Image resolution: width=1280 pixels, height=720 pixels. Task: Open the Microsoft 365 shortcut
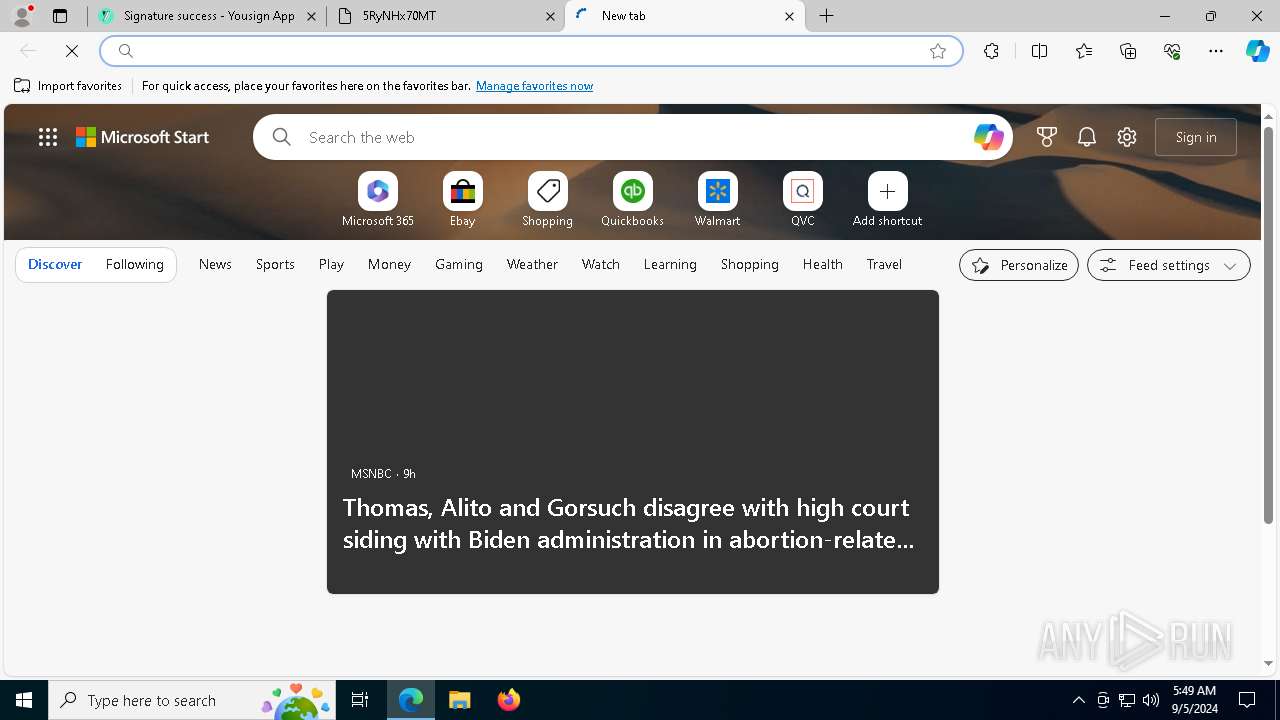pyautogui.click(x=378, y=200)
